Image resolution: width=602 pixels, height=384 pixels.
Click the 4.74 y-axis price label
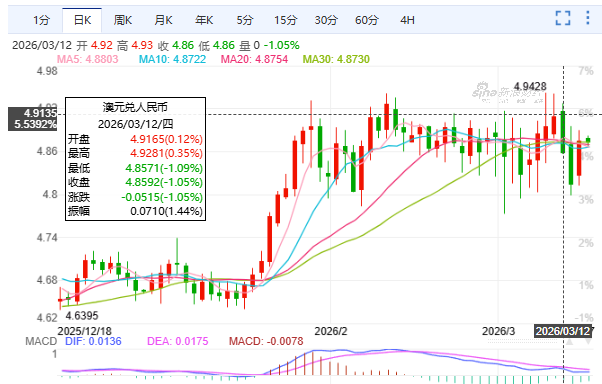(47, 238)
